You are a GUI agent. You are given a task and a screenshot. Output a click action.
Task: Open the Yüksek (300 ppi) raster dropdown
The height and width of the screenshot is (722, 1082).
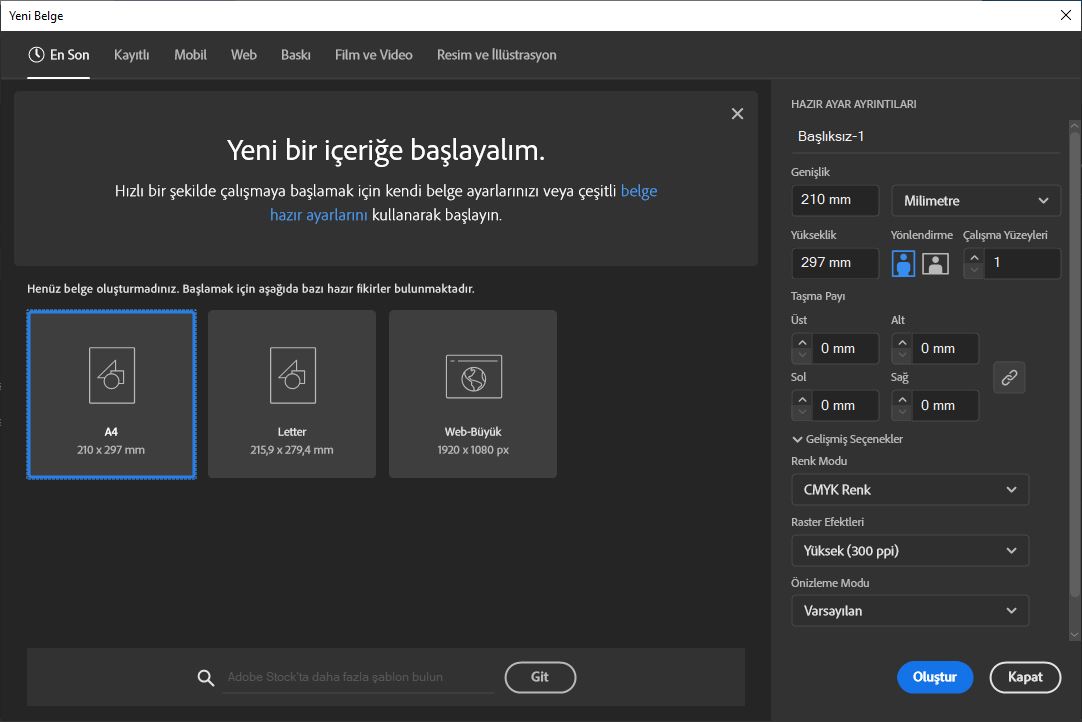[x=909, y=551]
